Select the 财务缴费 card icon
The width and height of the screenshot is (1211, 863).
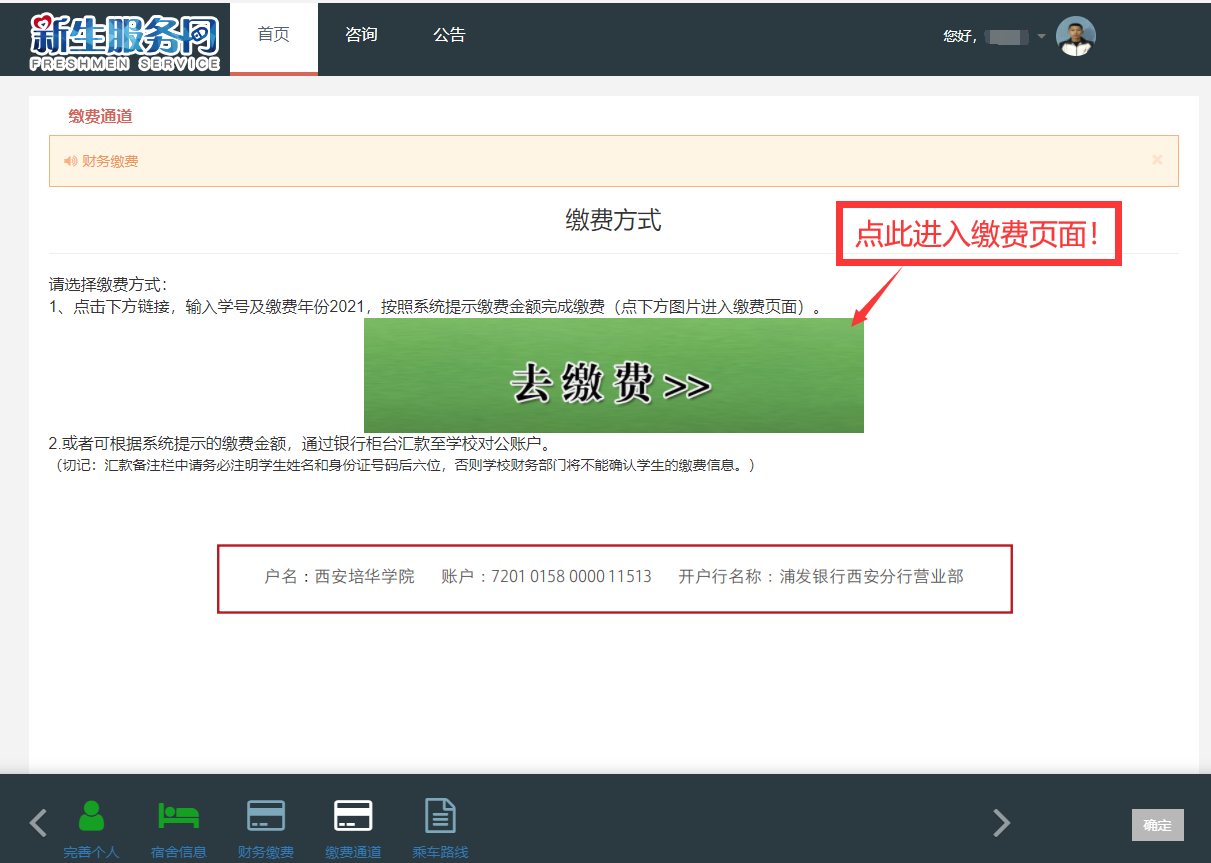tap(266, 817)
